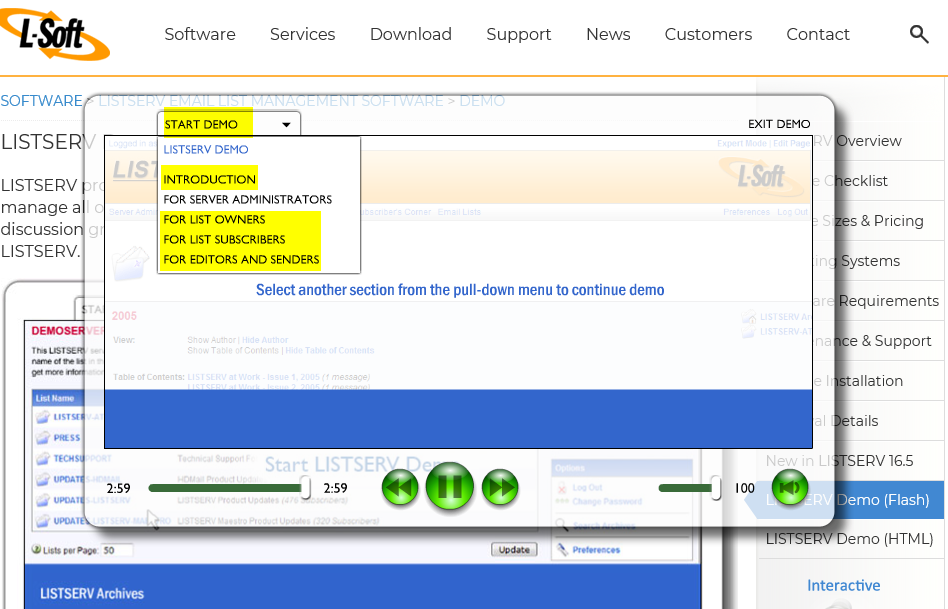Image resolution: width=948 pixels, height=609 pixels.
Task: Open the Customers navigation menu
Action: click(708, 34)
